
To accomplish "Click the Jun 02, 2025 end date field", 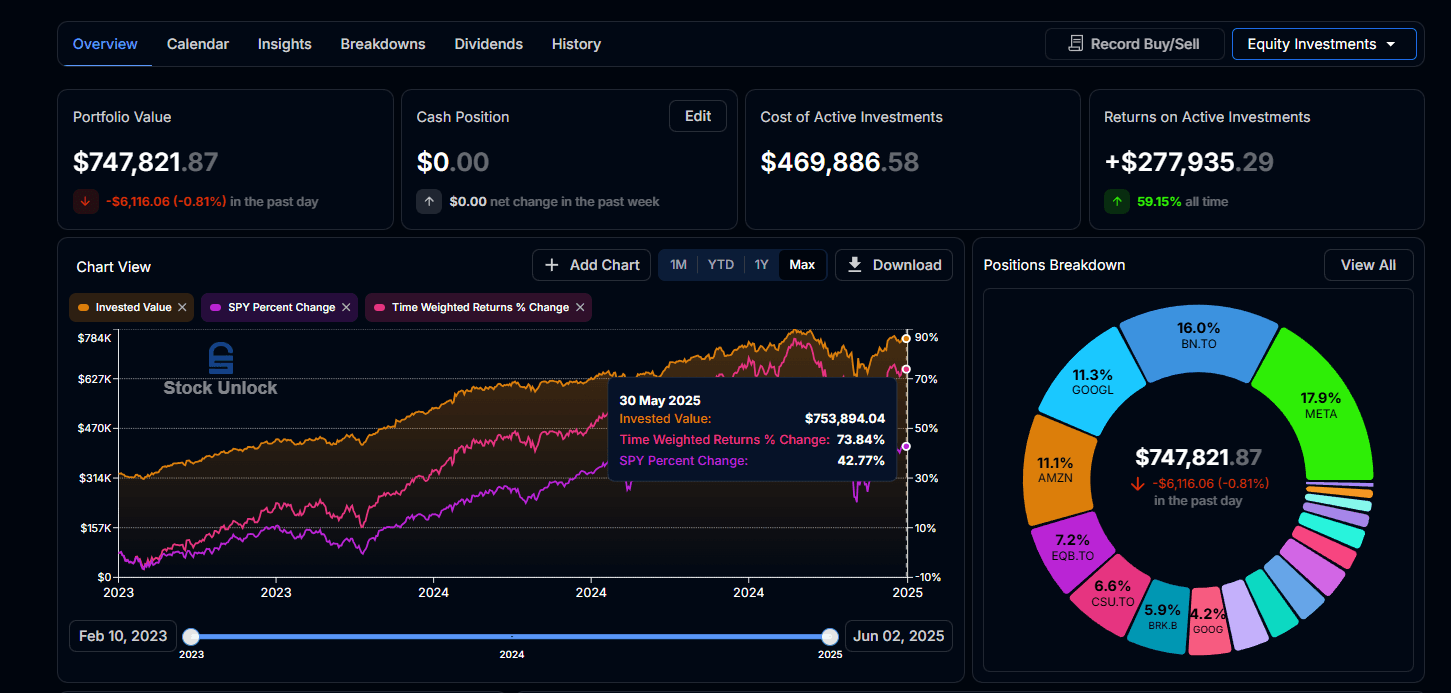I will [899, 636].
